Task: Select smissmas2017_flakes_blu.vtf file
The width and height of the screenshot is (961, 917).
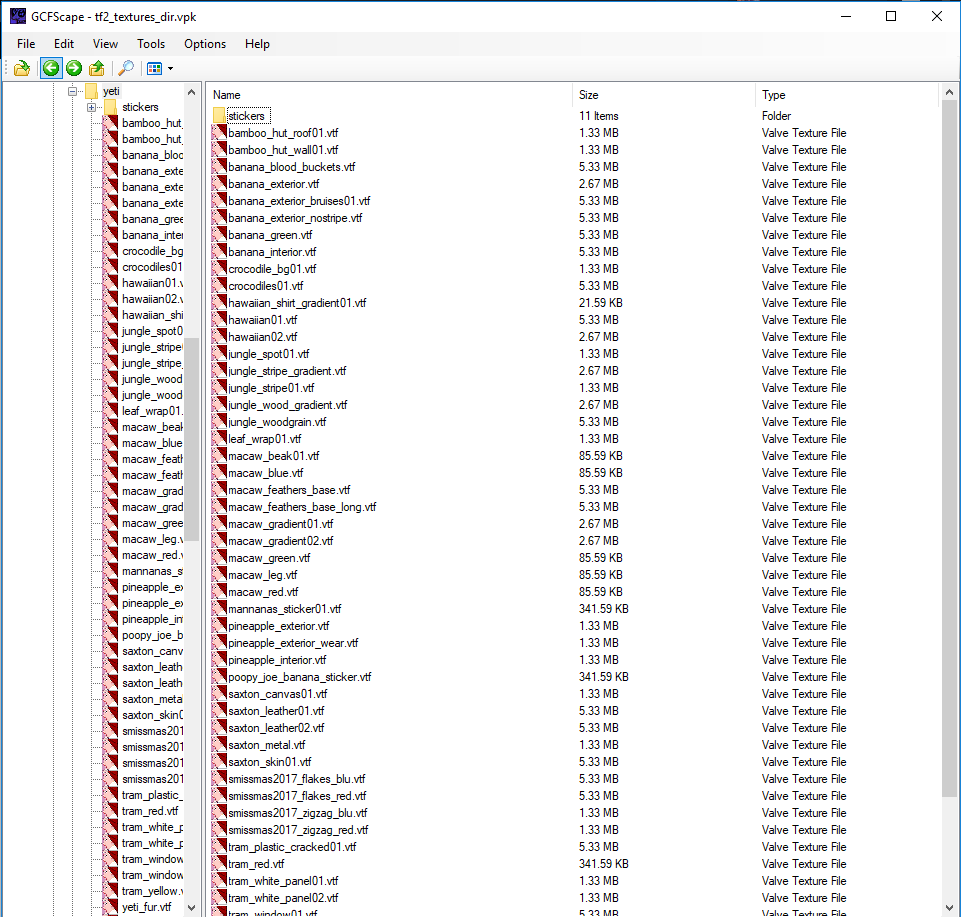Action: (x=297, y=779)
